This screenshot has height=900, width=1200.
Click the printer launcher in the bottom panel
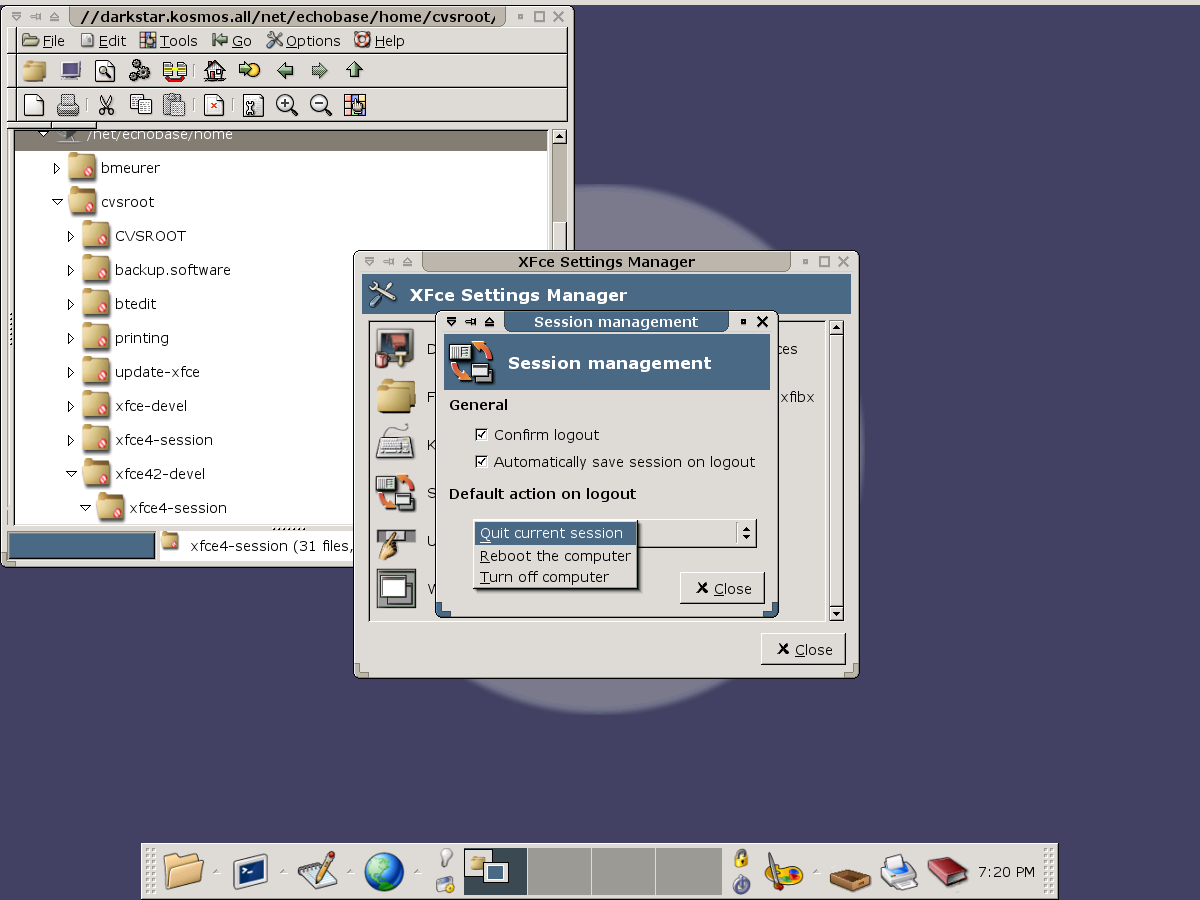click(899, 871)
